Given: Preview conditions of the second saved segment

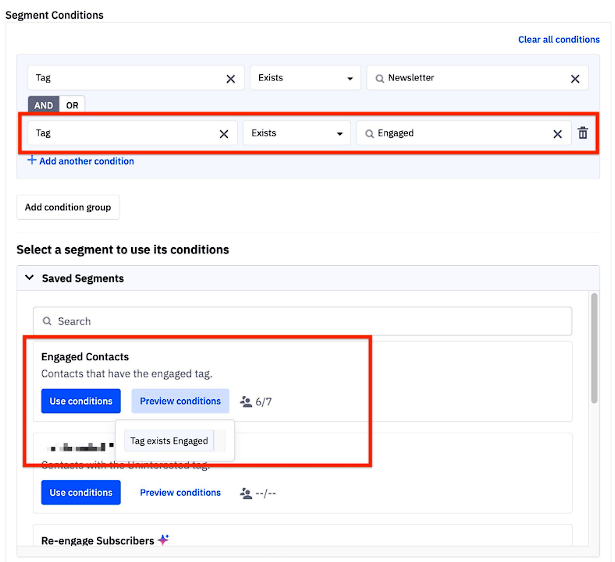Looking at the screenshot, I should [x=180, y=493].
